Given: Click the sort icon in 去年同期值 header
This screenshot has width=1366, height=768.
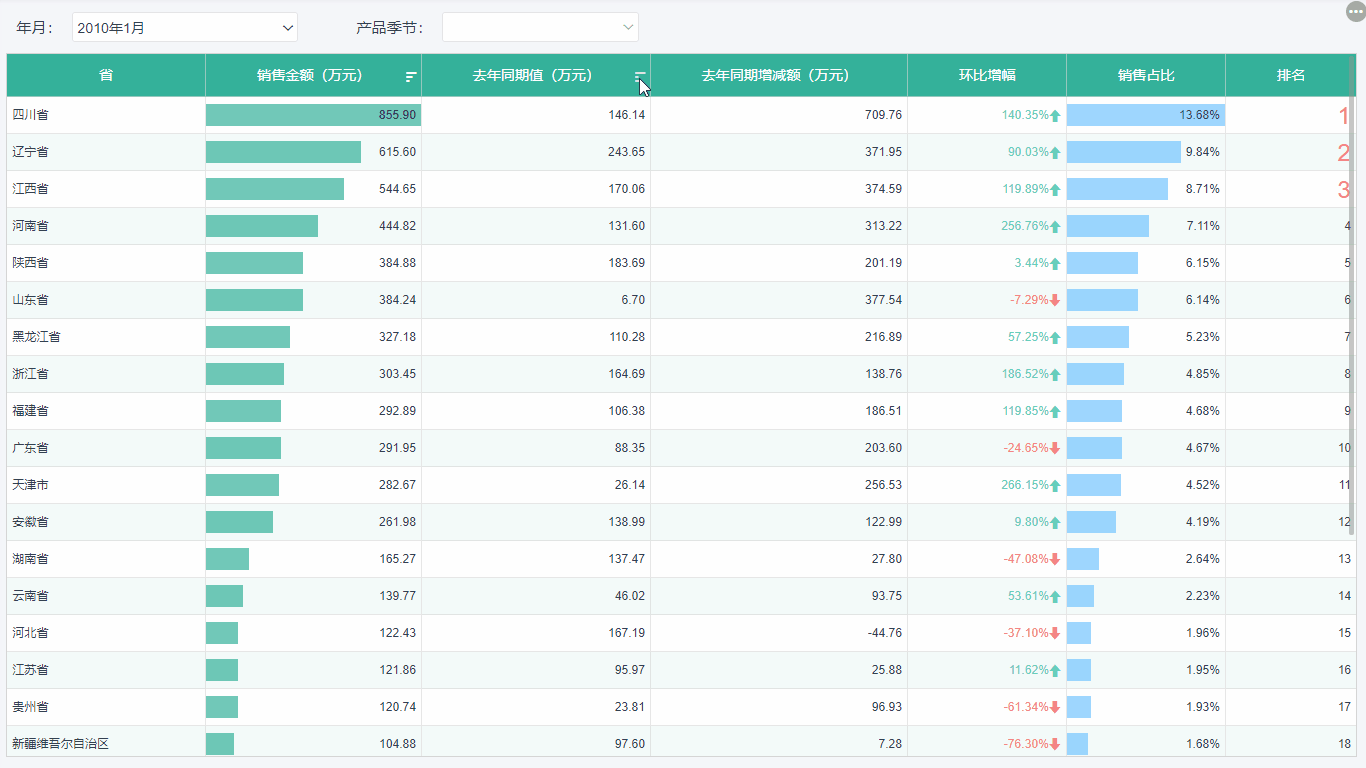Looking at the screenshot, I should (x=640, y=76).
